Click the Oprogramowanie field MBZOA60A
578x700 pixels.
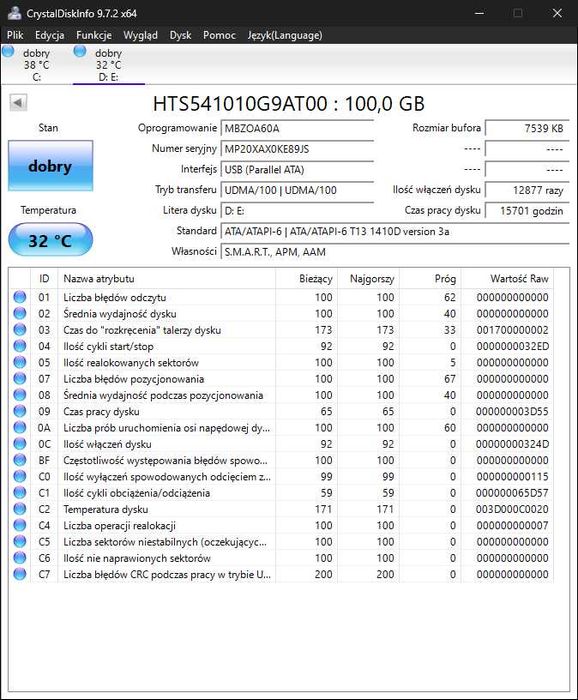(x=297, y=128)
